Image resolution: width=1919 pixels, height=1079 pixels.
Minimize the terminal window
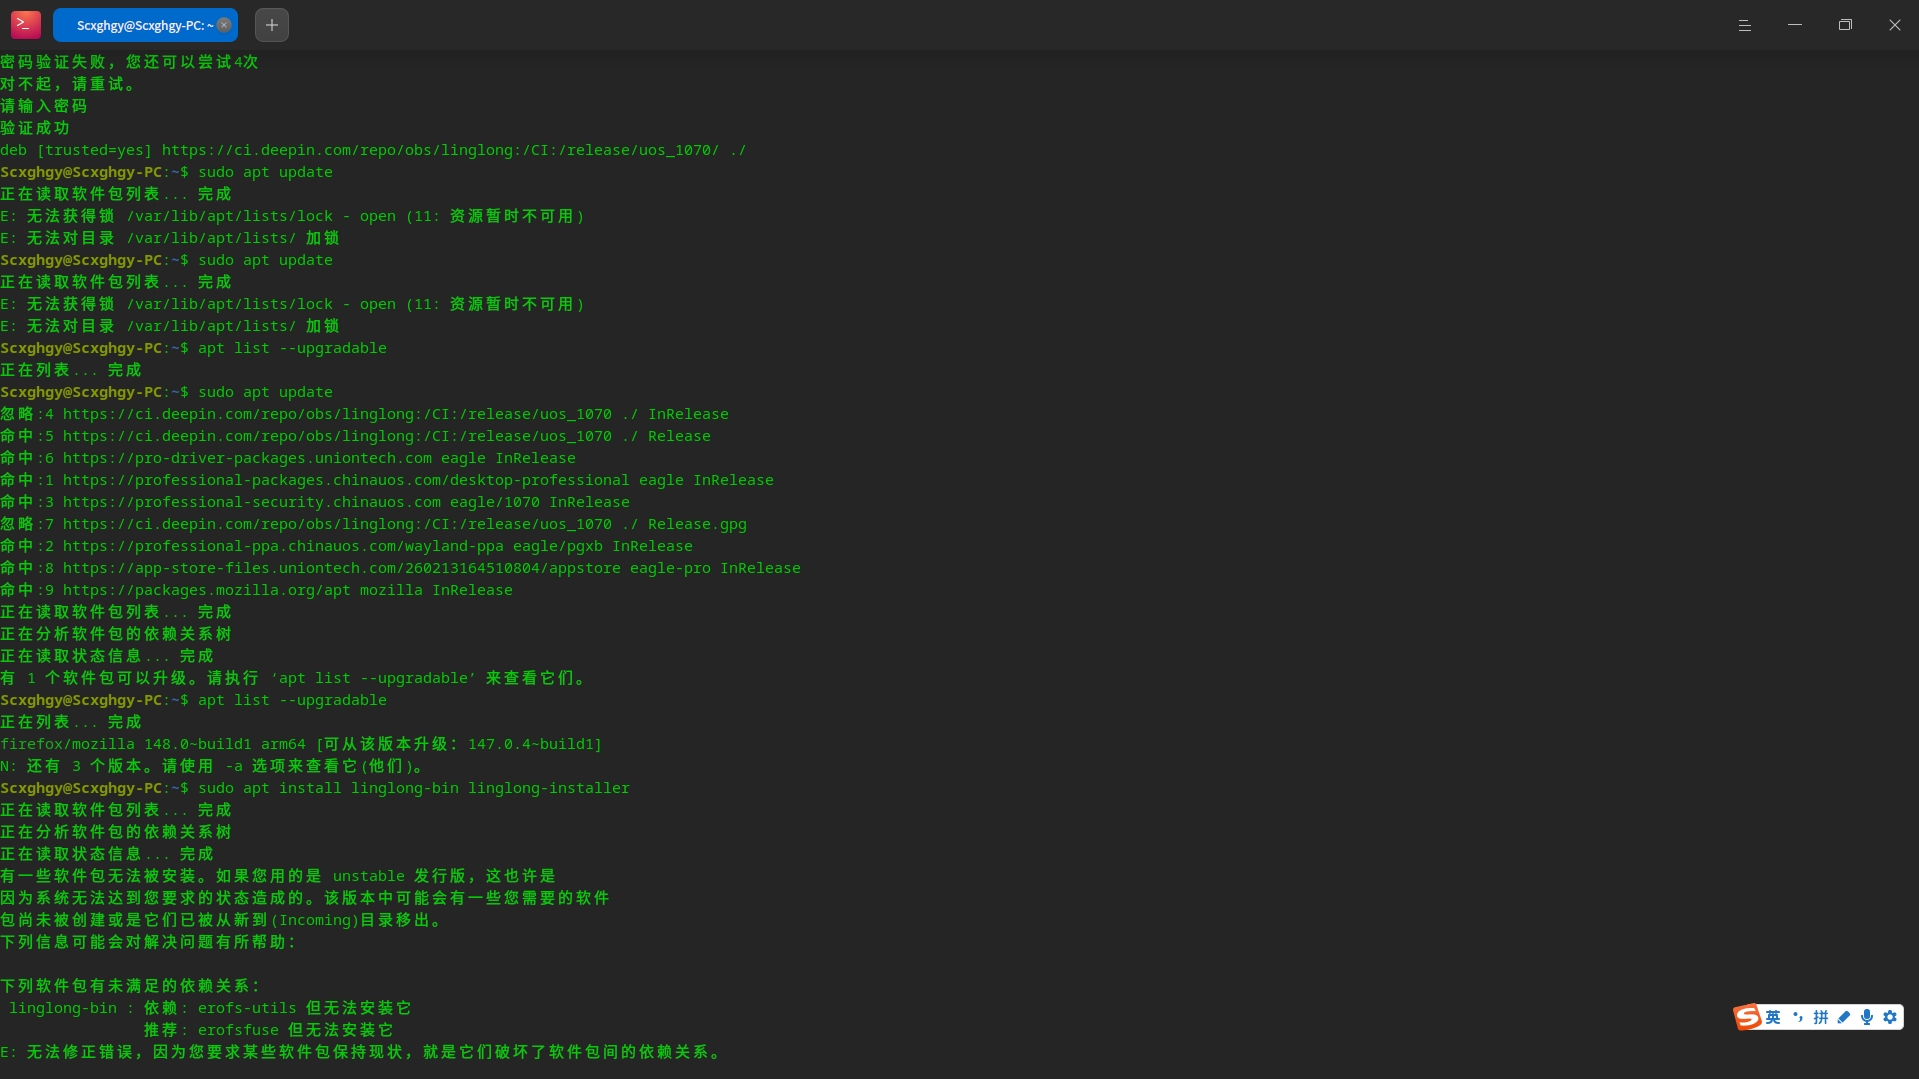click(1795, 25)
